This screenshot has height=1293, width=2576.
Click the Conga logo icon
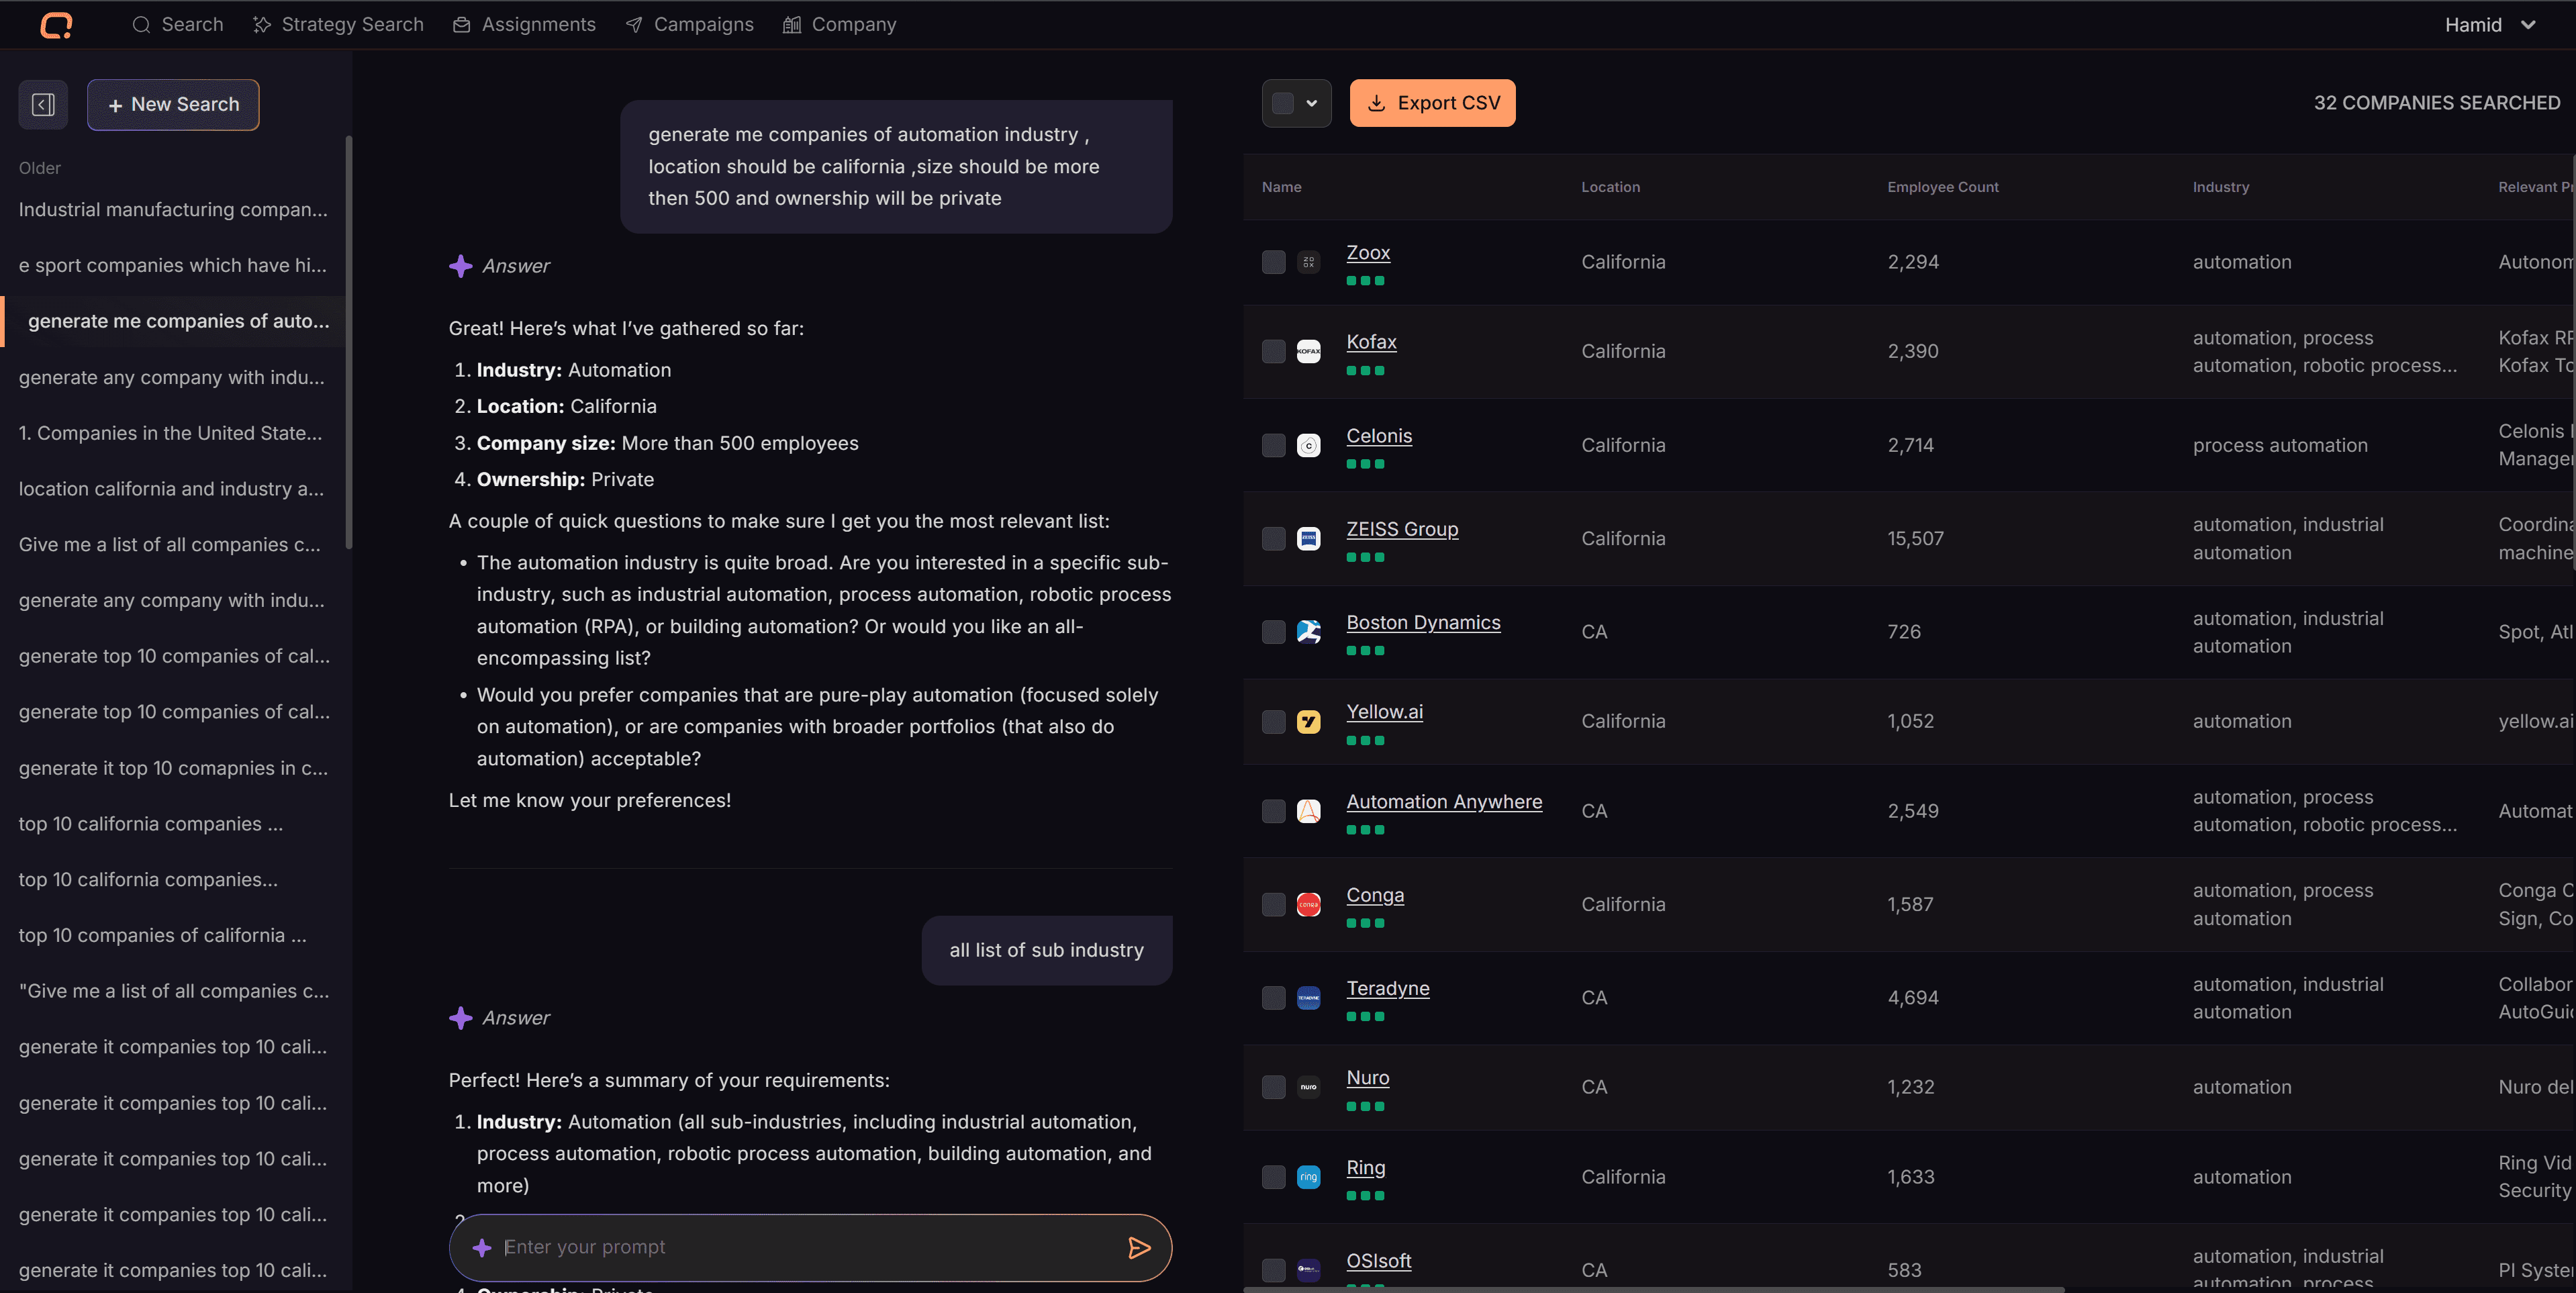[1309, 904]
